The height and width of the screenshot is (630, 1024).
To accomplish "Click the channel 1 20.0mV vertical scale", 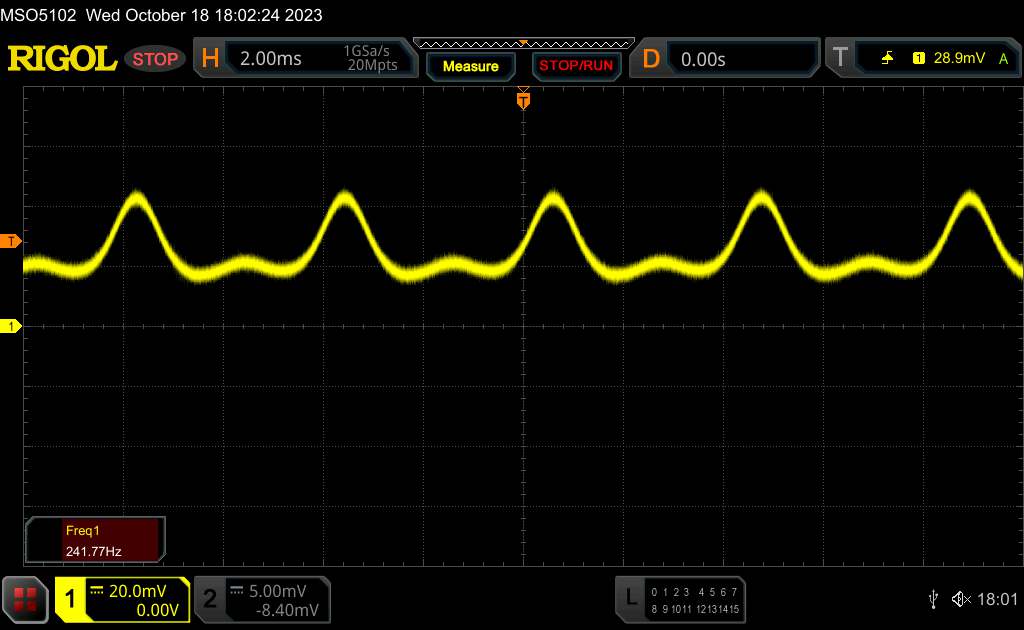I will pos(138,591).
